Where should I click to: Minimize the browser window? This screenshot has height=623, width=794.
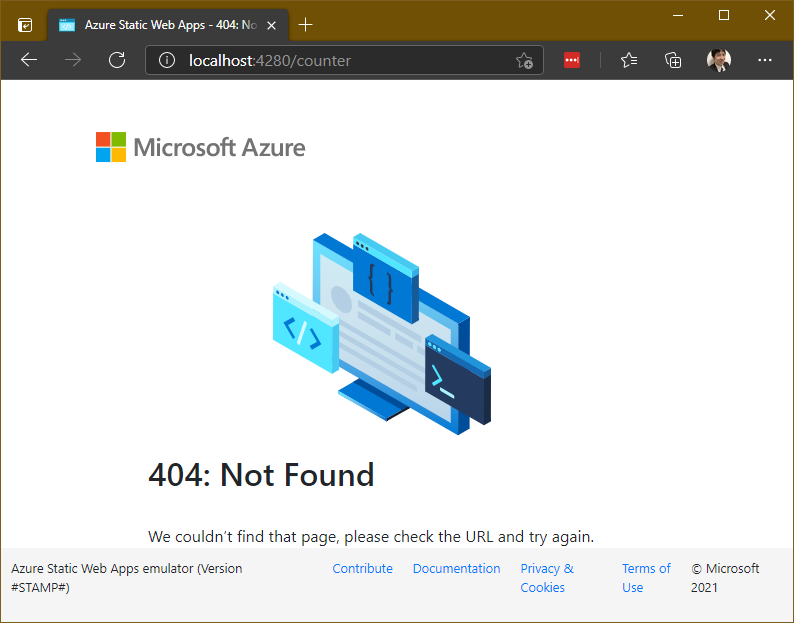(x=678, y=15)
